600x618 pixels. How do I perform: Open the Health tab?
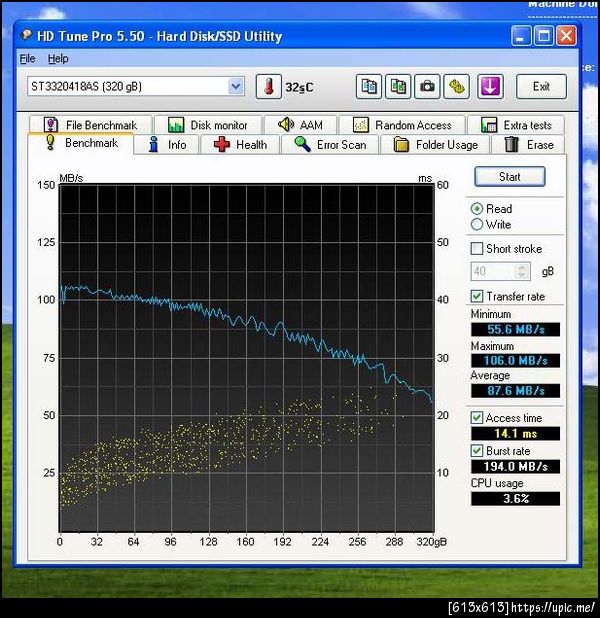pyautogui.click(x=240, y=145)
